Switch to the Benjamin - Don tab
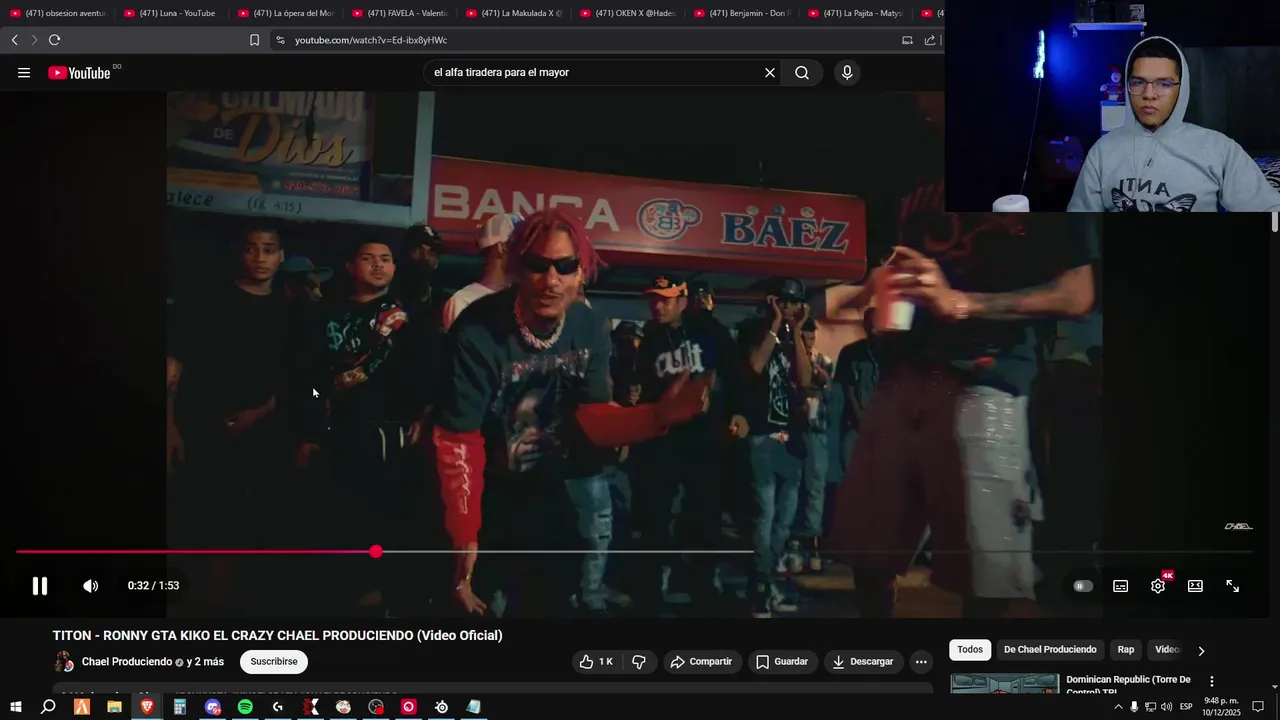Screen dimensions: 1280x720 [x=742, y=13]
